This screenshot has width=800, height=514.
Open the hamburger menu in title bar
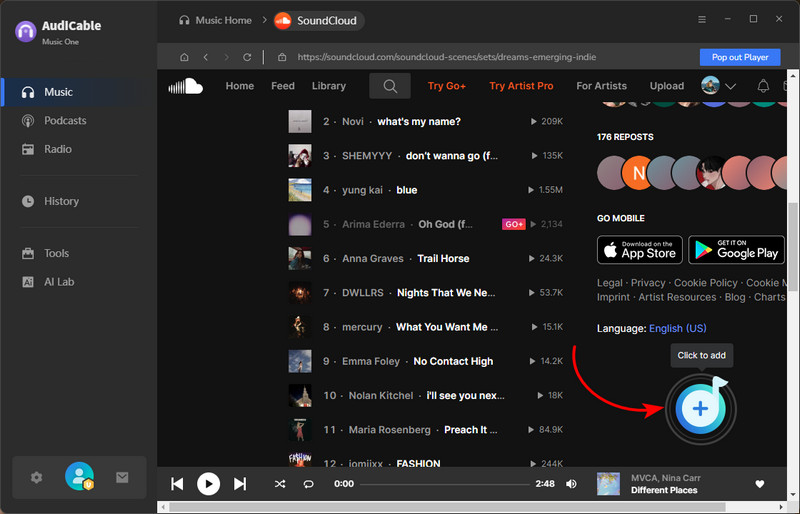702,19
